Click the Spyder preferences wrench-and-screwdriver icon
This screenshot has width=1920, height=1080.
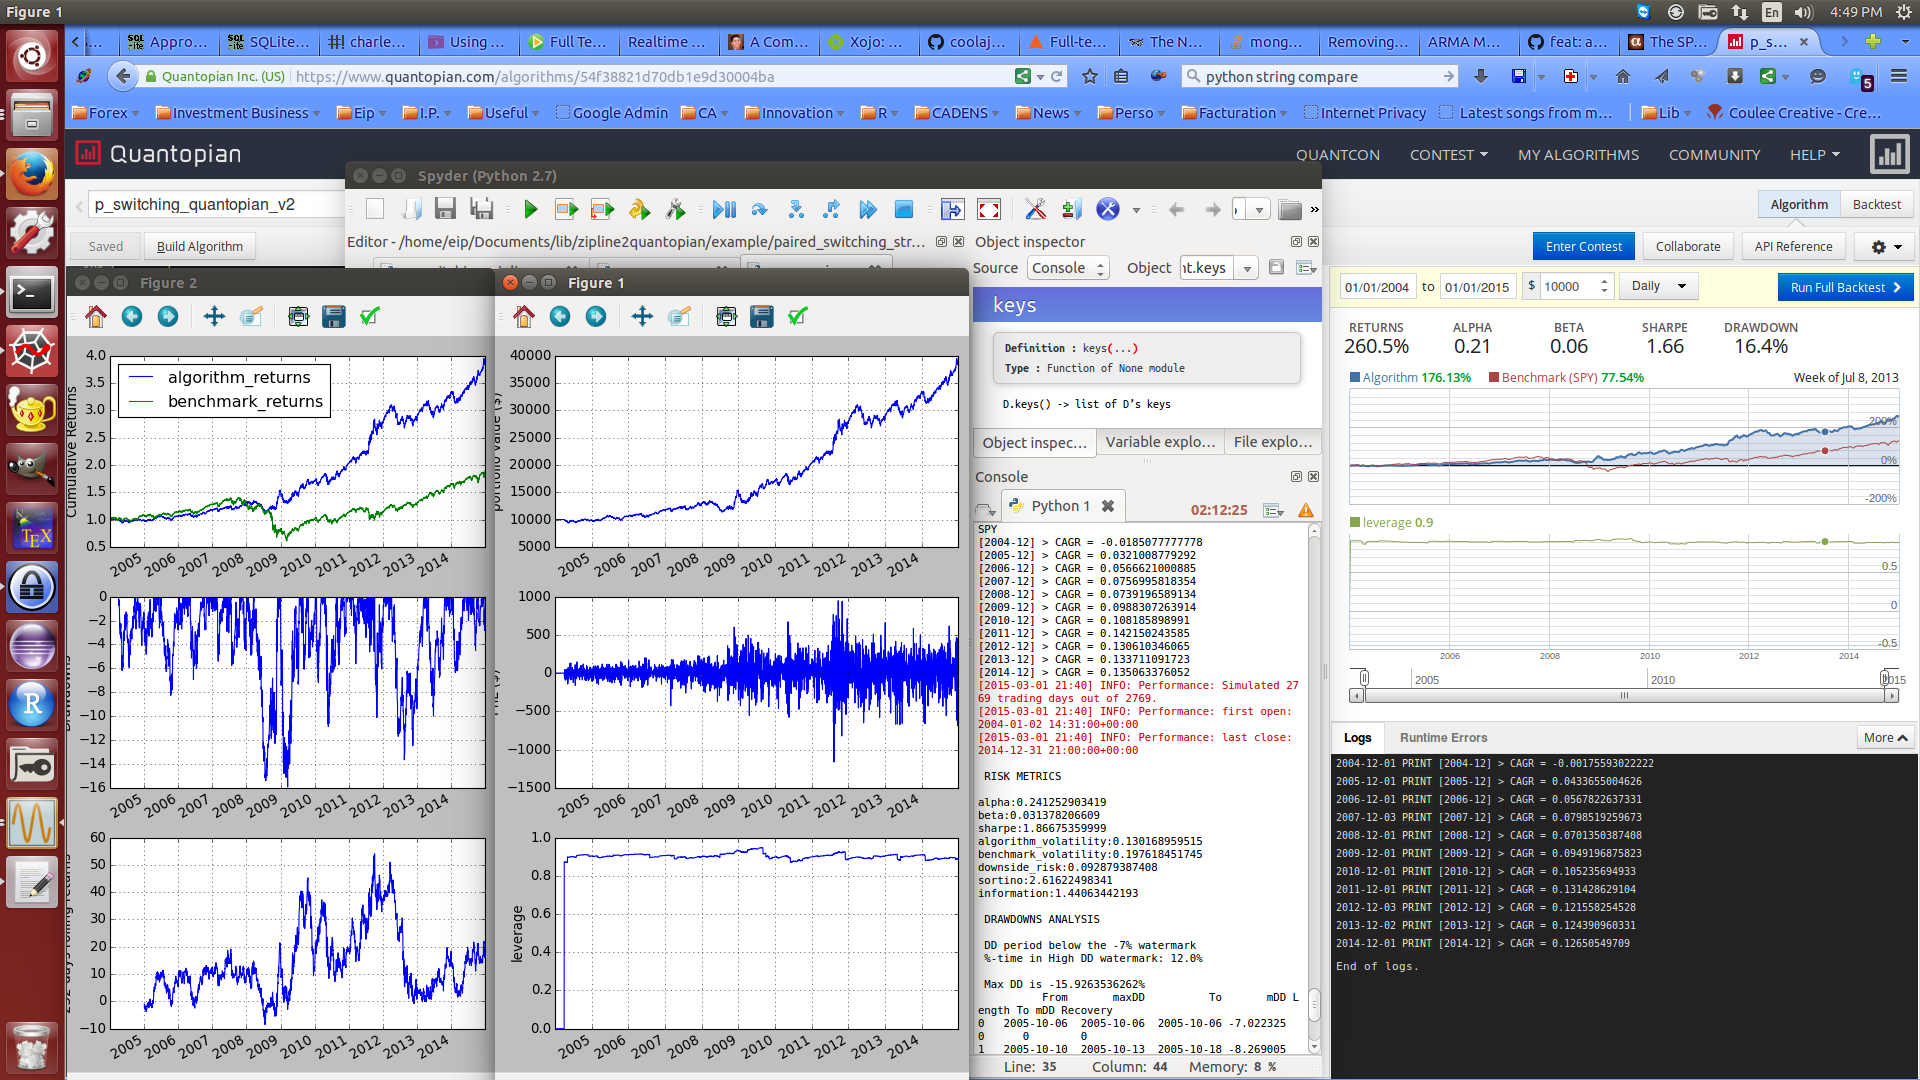(x=1035, y=210)
